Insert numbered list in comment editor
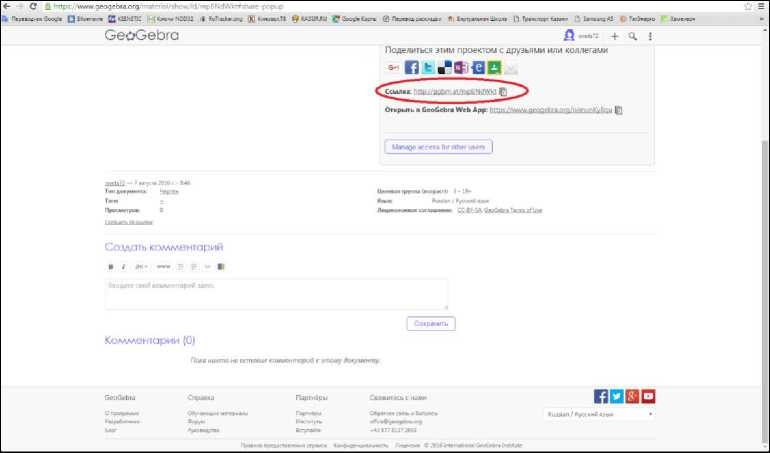The height and width of the screenshot is (453, 770). point(194,267)
